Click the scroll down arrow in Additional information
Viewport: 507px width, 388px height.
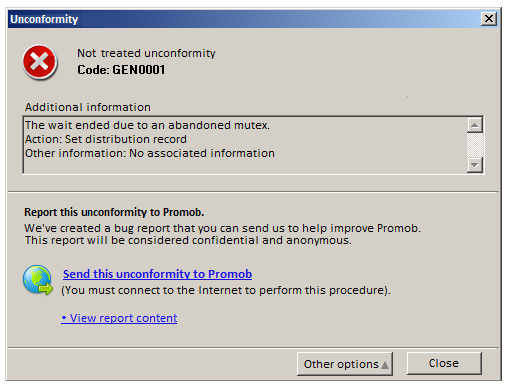coord(475,165)
